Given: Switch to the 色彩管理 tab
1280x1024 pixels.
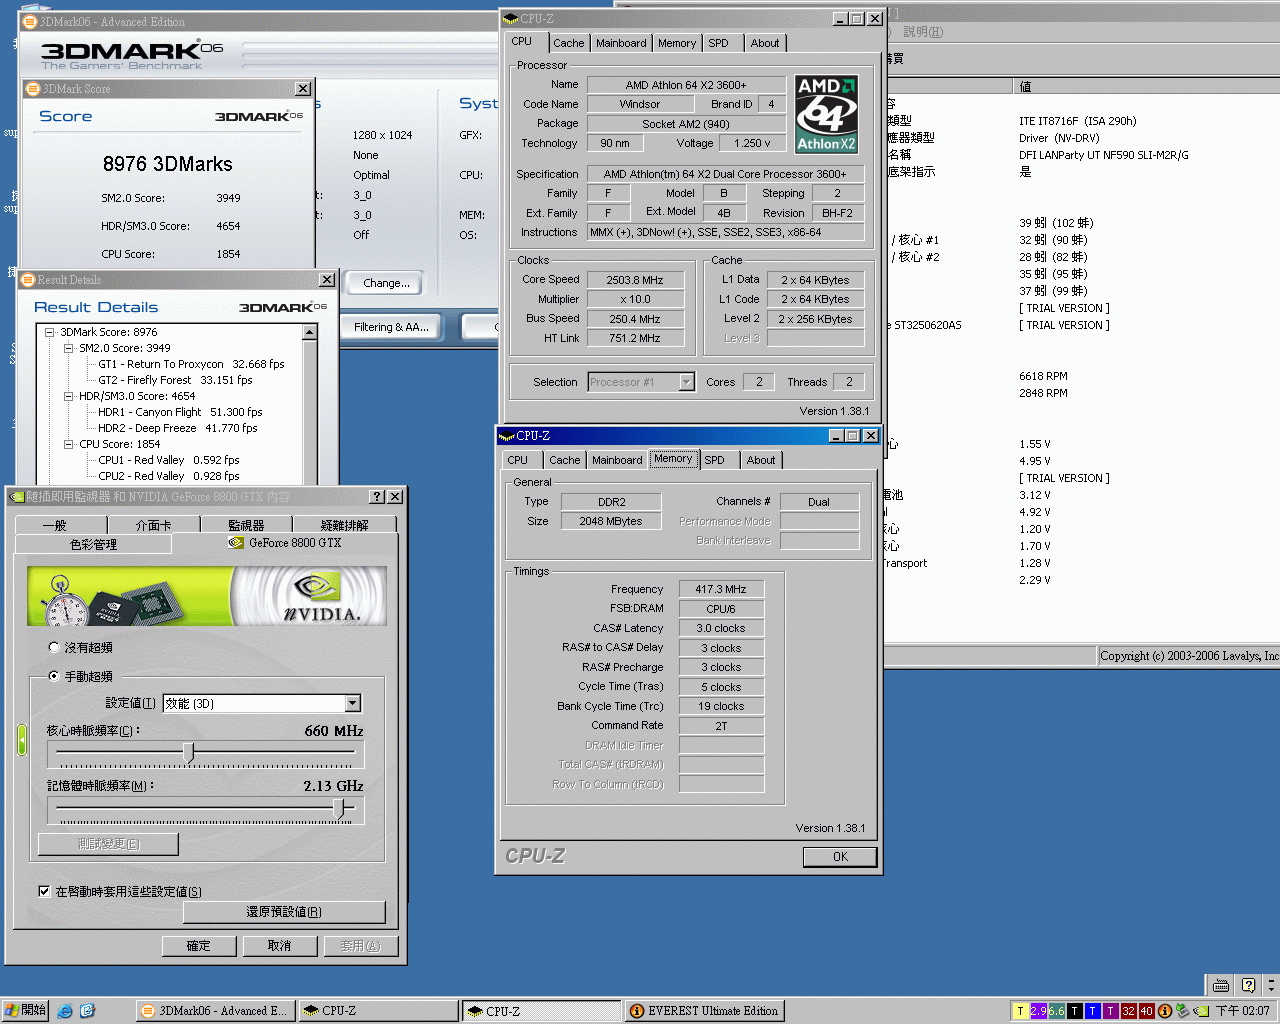Looking at the screenshot, I should [x=93, y=544].
